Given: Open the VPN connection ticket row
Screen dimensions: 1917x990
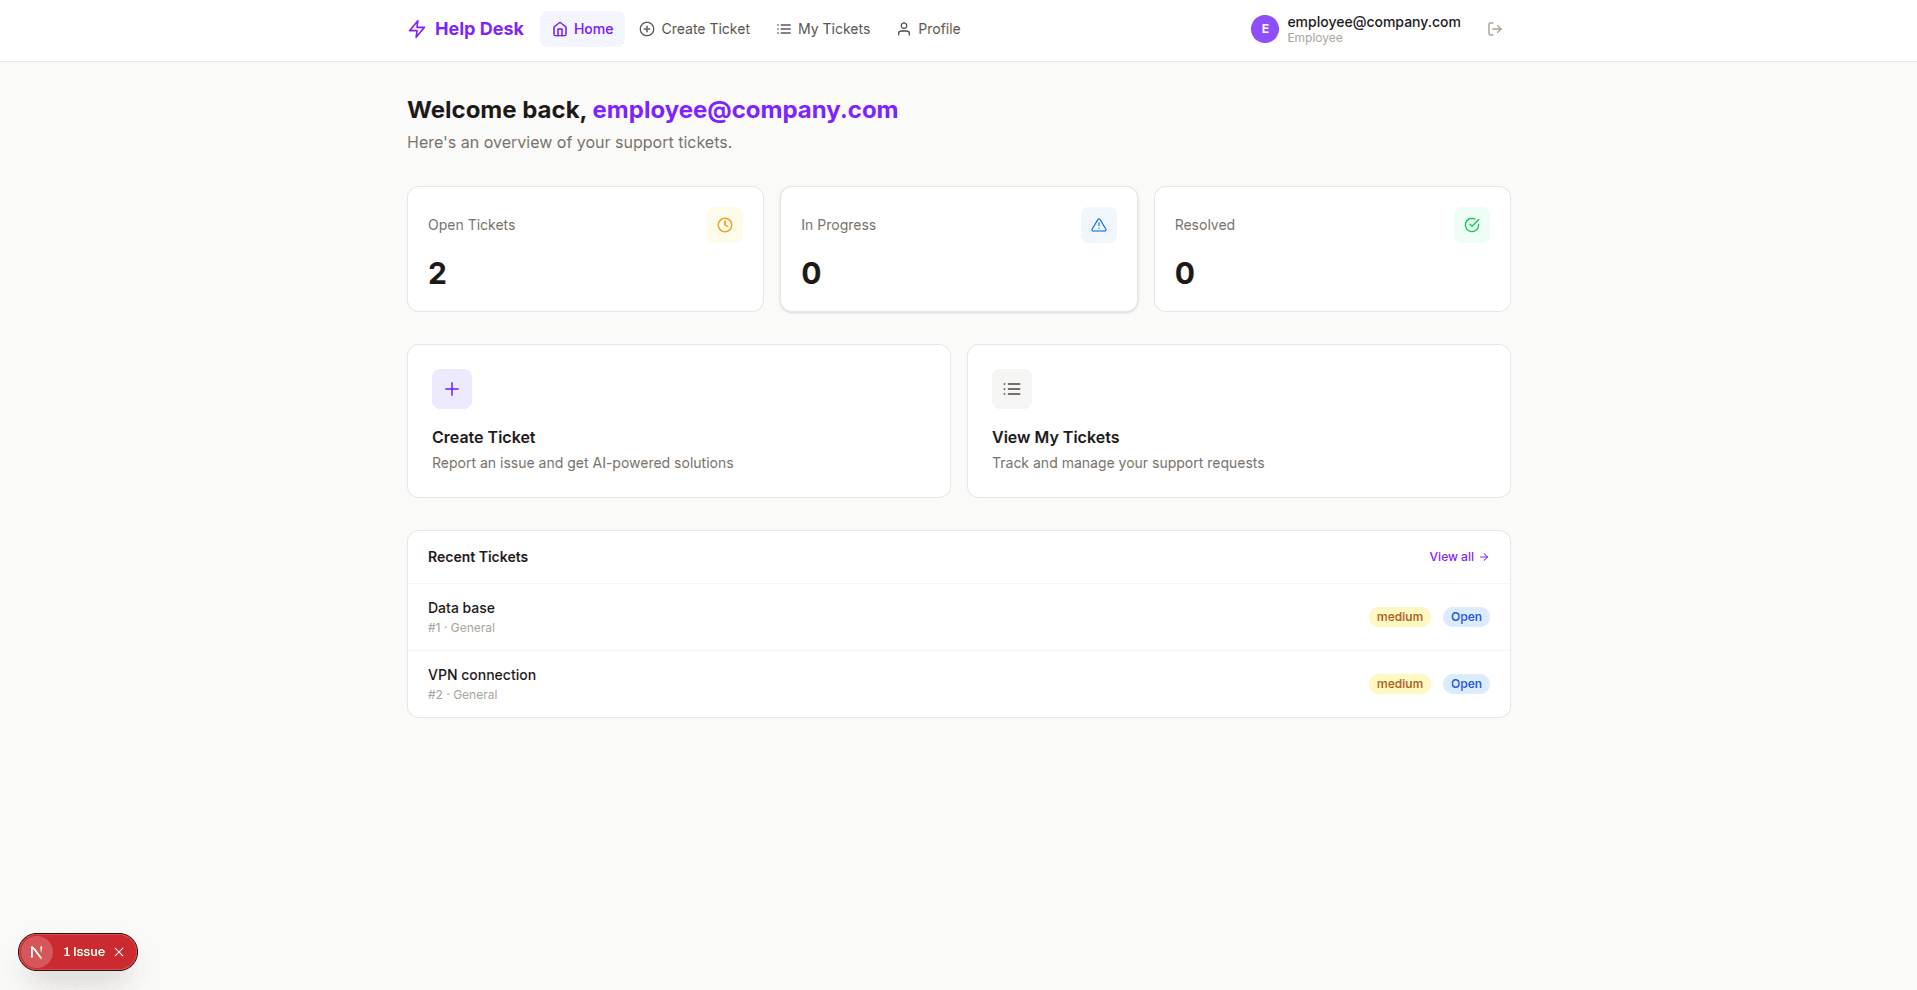Looking at the screenshot, I should [x=959, y=684].
